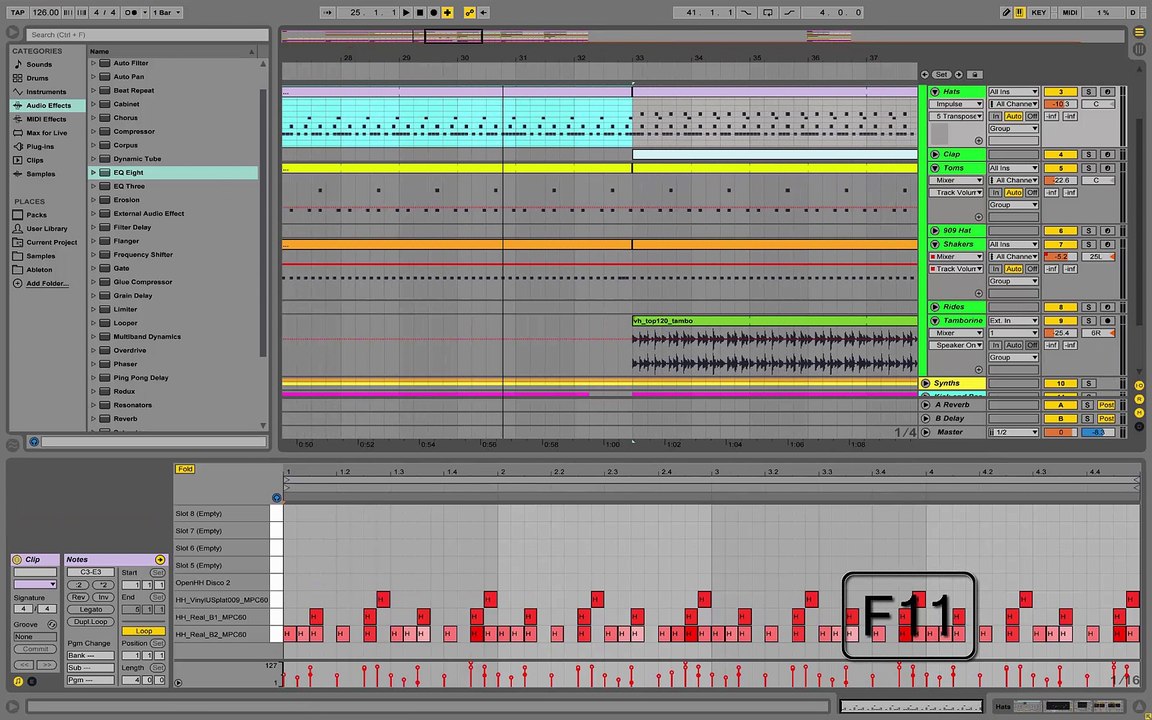Unfold the Synths group track
Viewport: 1152px width, 720px height.
(x=926, y=384)
